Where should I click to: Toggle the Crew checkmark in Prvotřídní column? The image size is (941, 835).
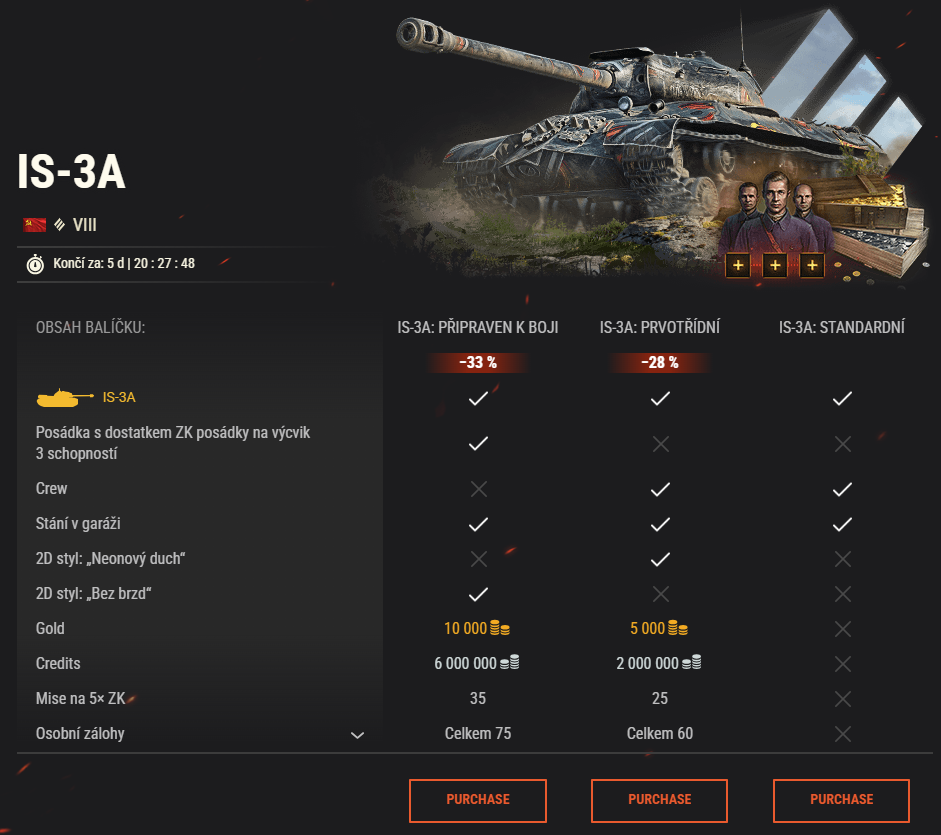click(660, 489)
